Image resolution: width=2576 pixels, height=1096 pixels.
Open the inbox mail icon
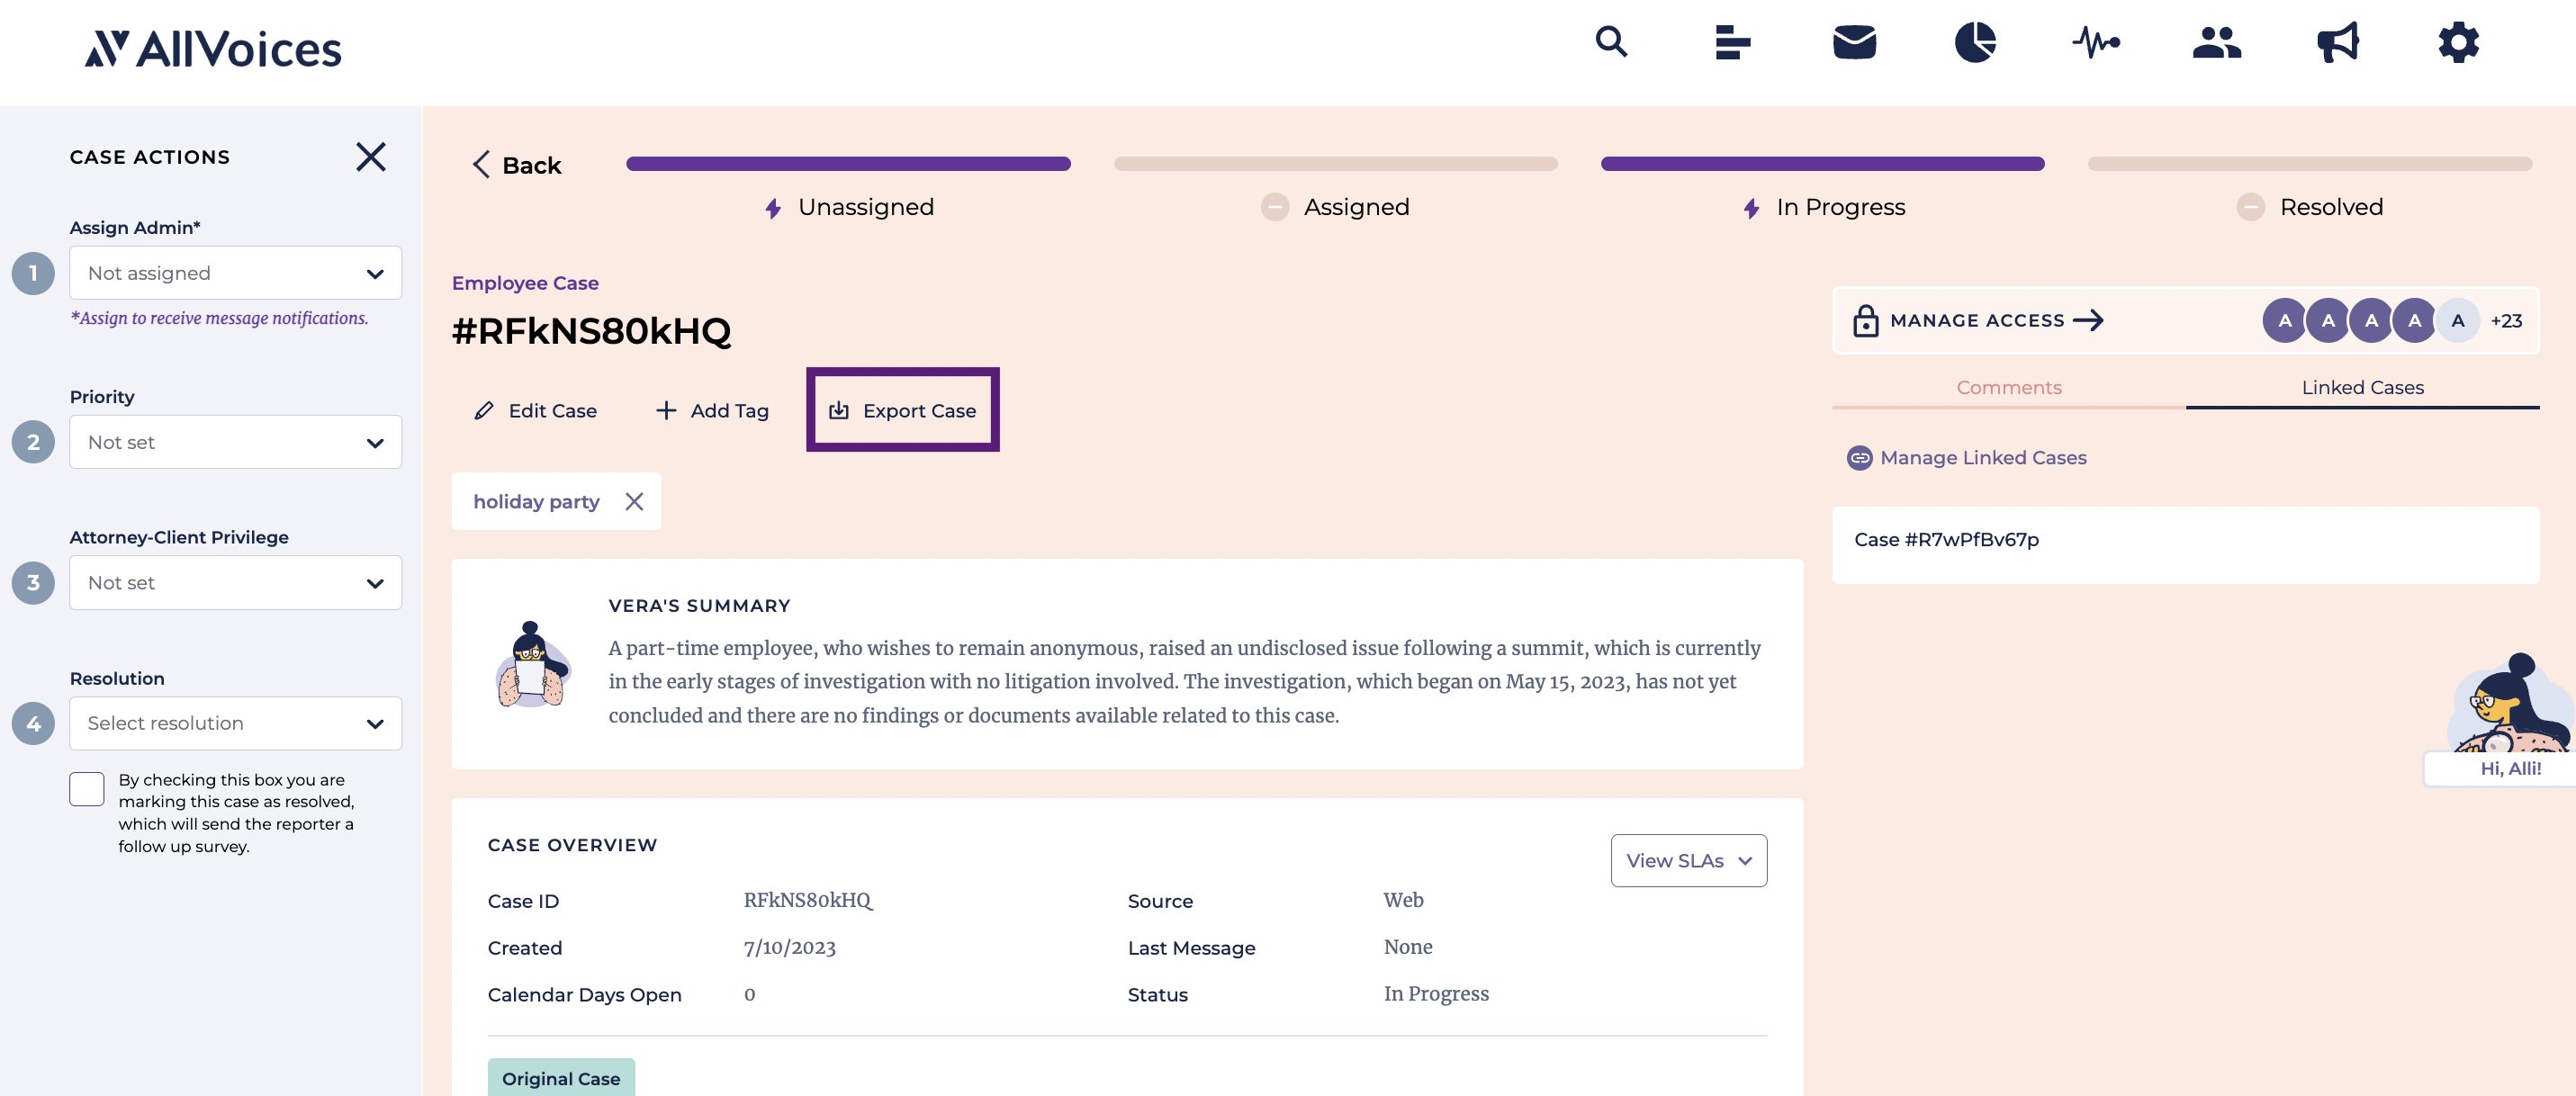pos(1853,43)
